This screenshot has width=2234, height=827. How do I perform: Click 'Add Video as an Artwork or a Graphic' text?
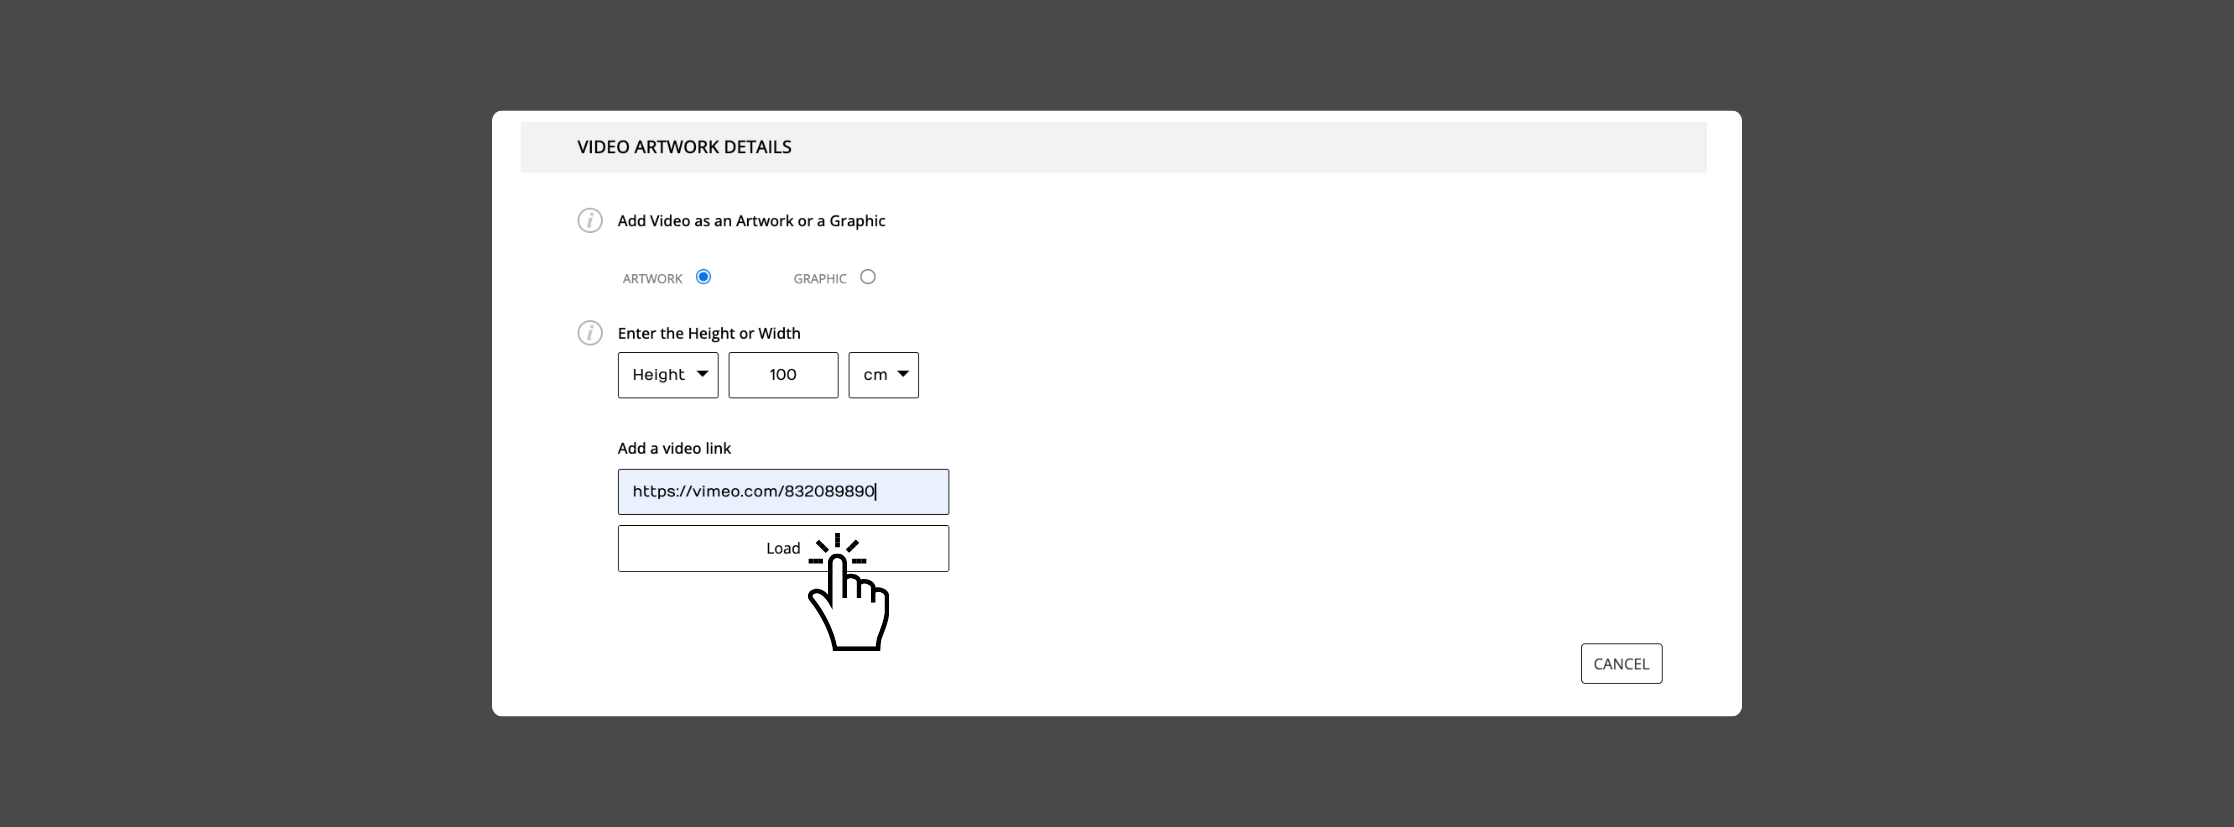tap(751, 221)
